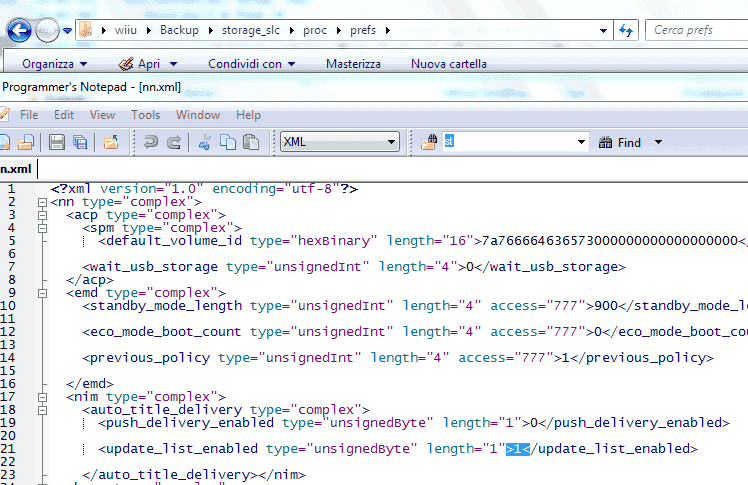Click the Paste clipboard icon
Viewport: 748px width, 485px height.
(x=251, y=142)
